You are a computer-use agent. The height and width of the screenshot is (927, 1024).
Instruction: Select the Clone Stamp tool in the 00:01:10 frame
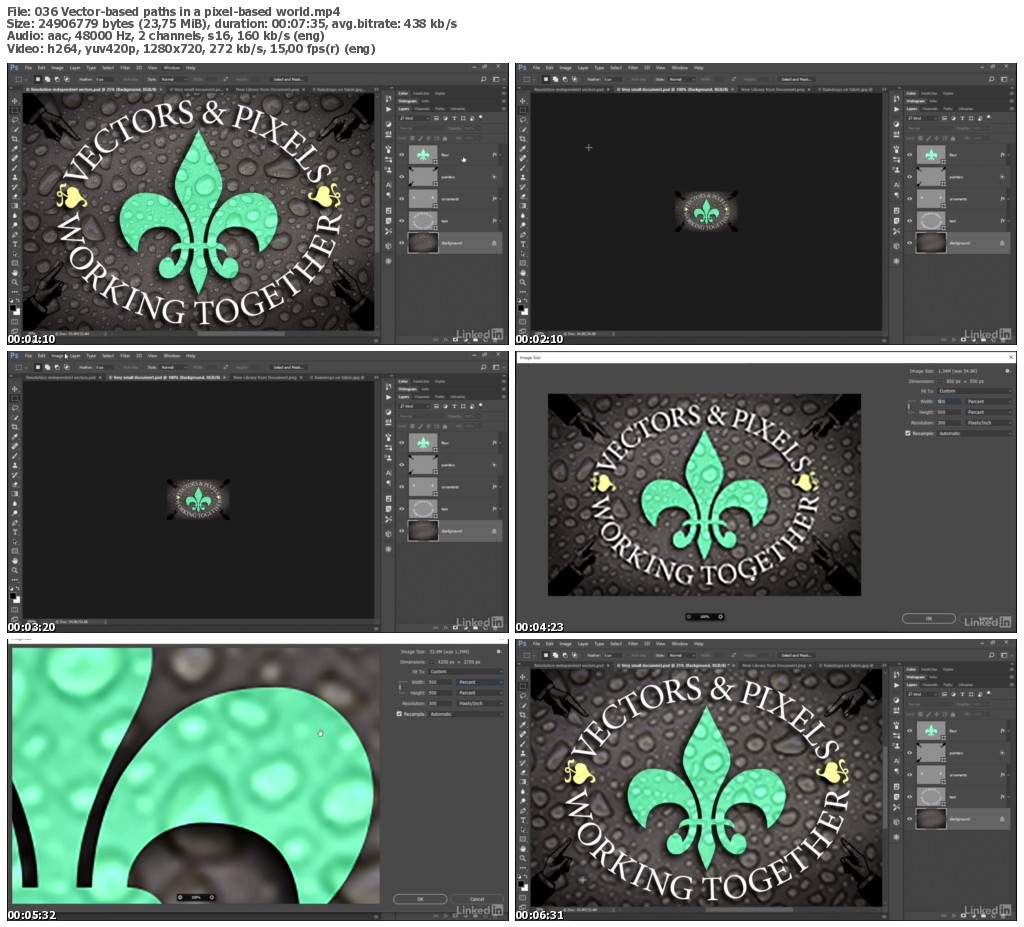click(x=14, y=177)
